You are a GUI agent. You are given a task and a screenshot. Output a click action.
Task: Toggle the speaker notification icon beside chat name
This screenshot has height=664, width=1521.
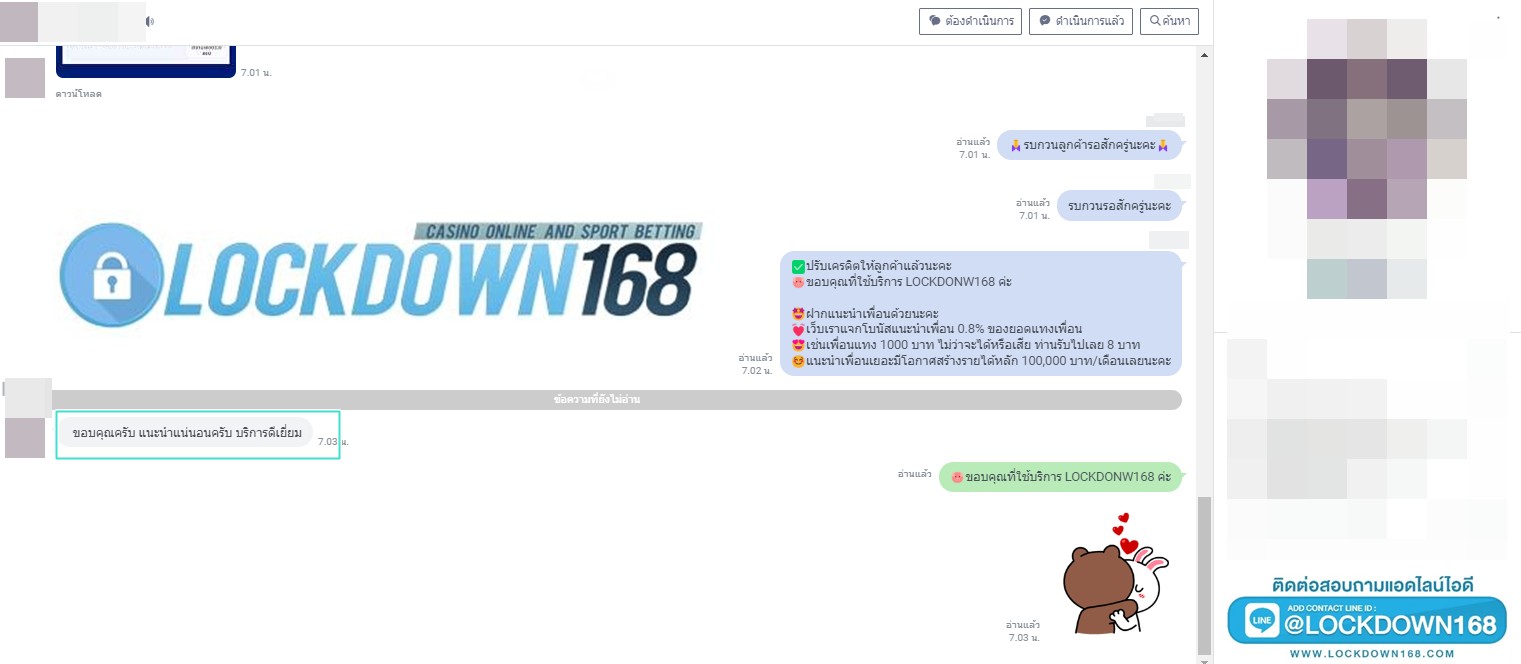tap(150, 21)
